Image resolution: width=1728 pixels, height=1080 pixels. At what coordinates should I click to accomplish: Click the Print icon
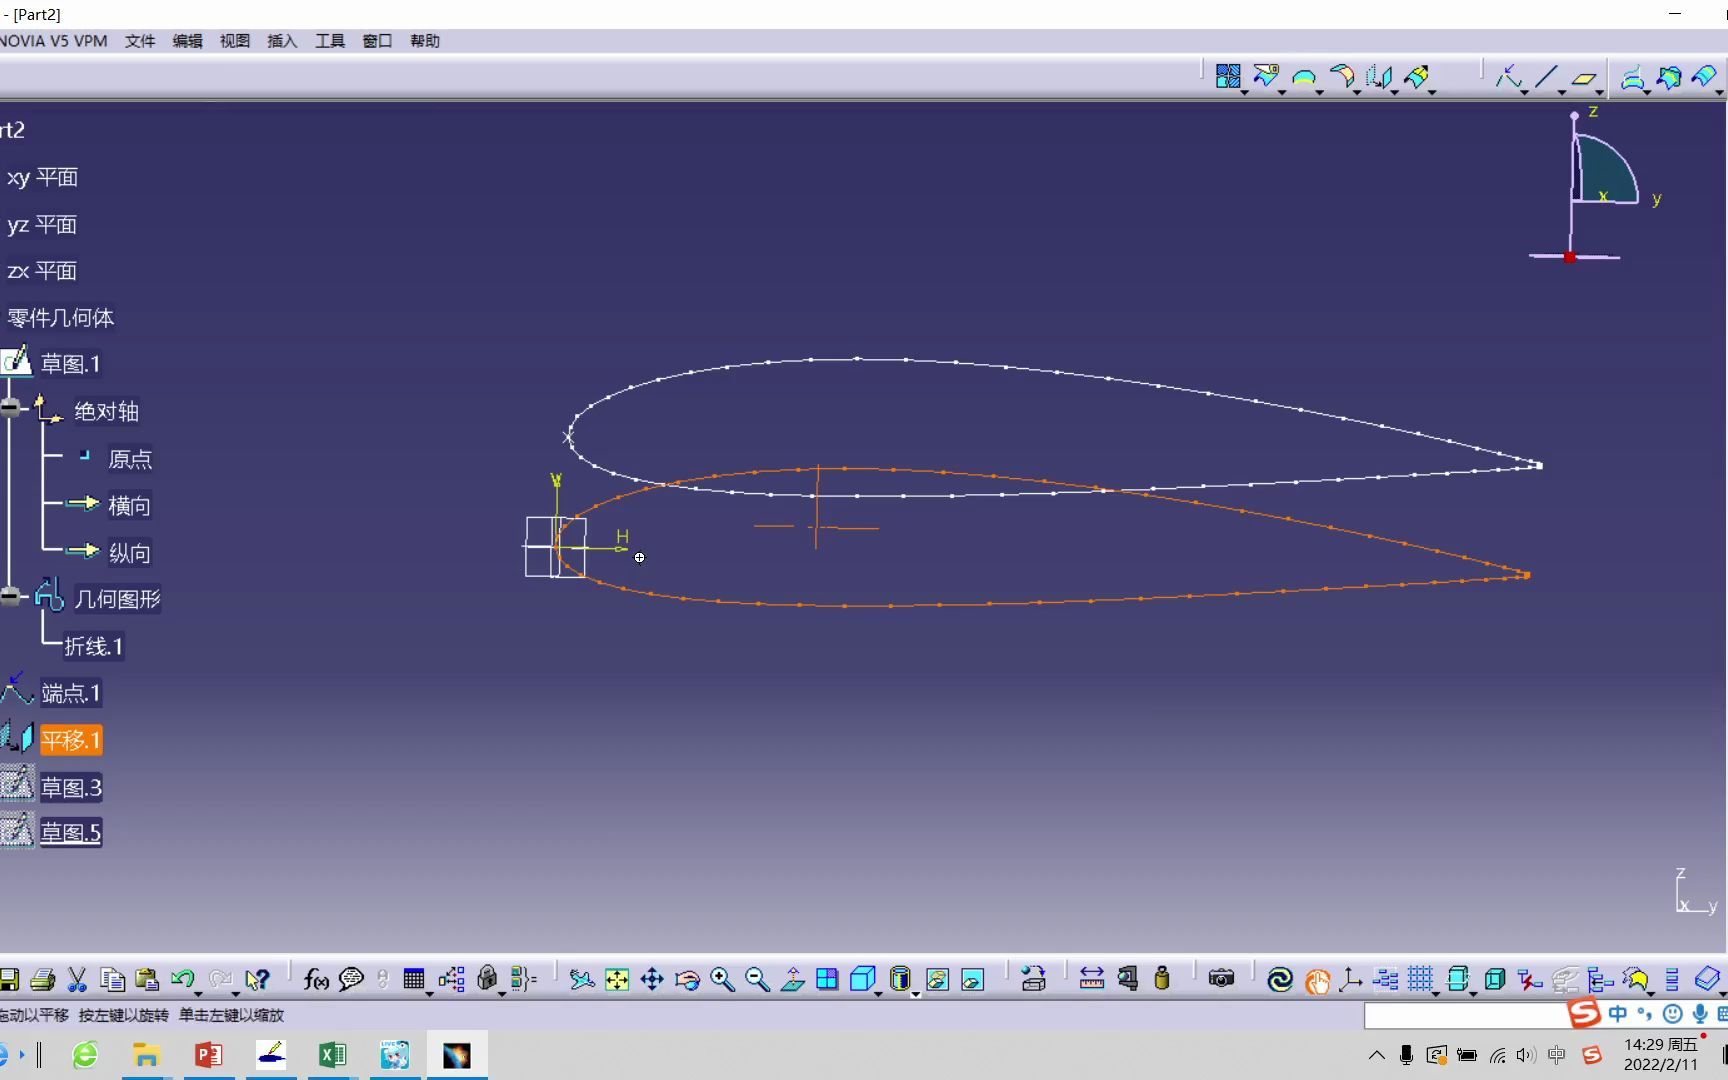(x=42, y=979)
